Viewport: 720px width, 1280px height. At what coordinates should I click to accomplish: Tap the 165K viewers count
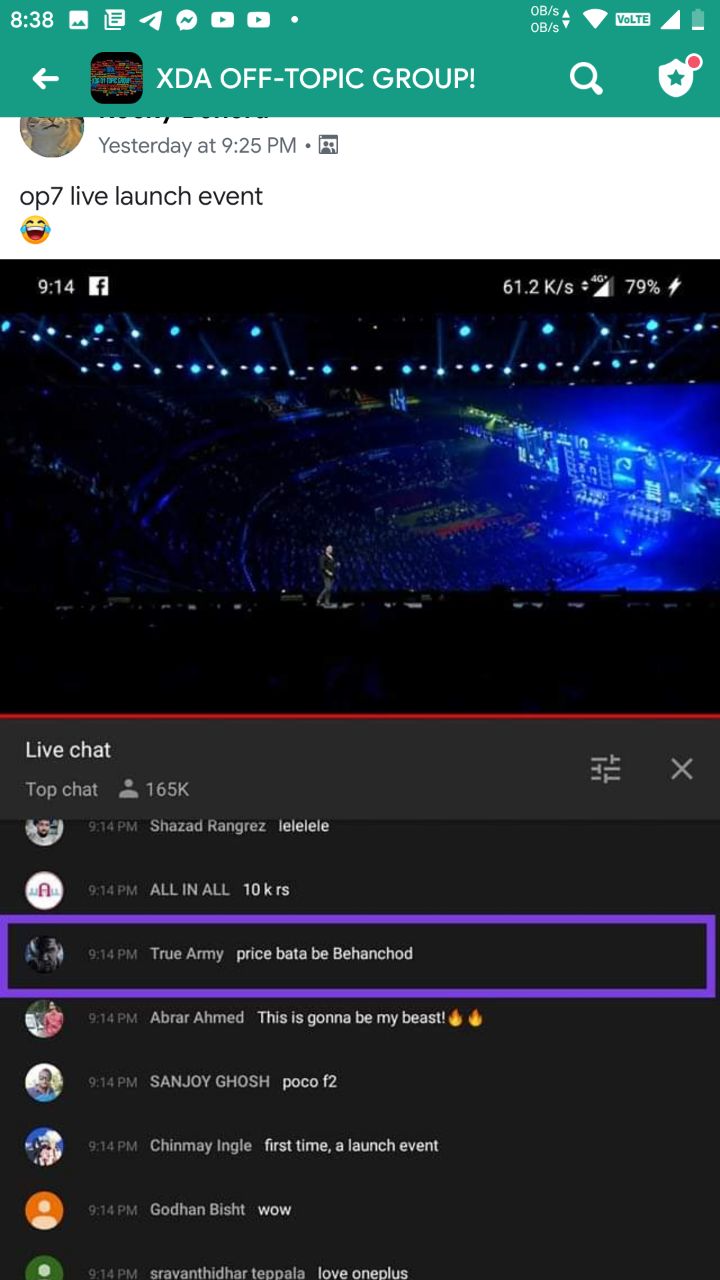click(154, 789)
